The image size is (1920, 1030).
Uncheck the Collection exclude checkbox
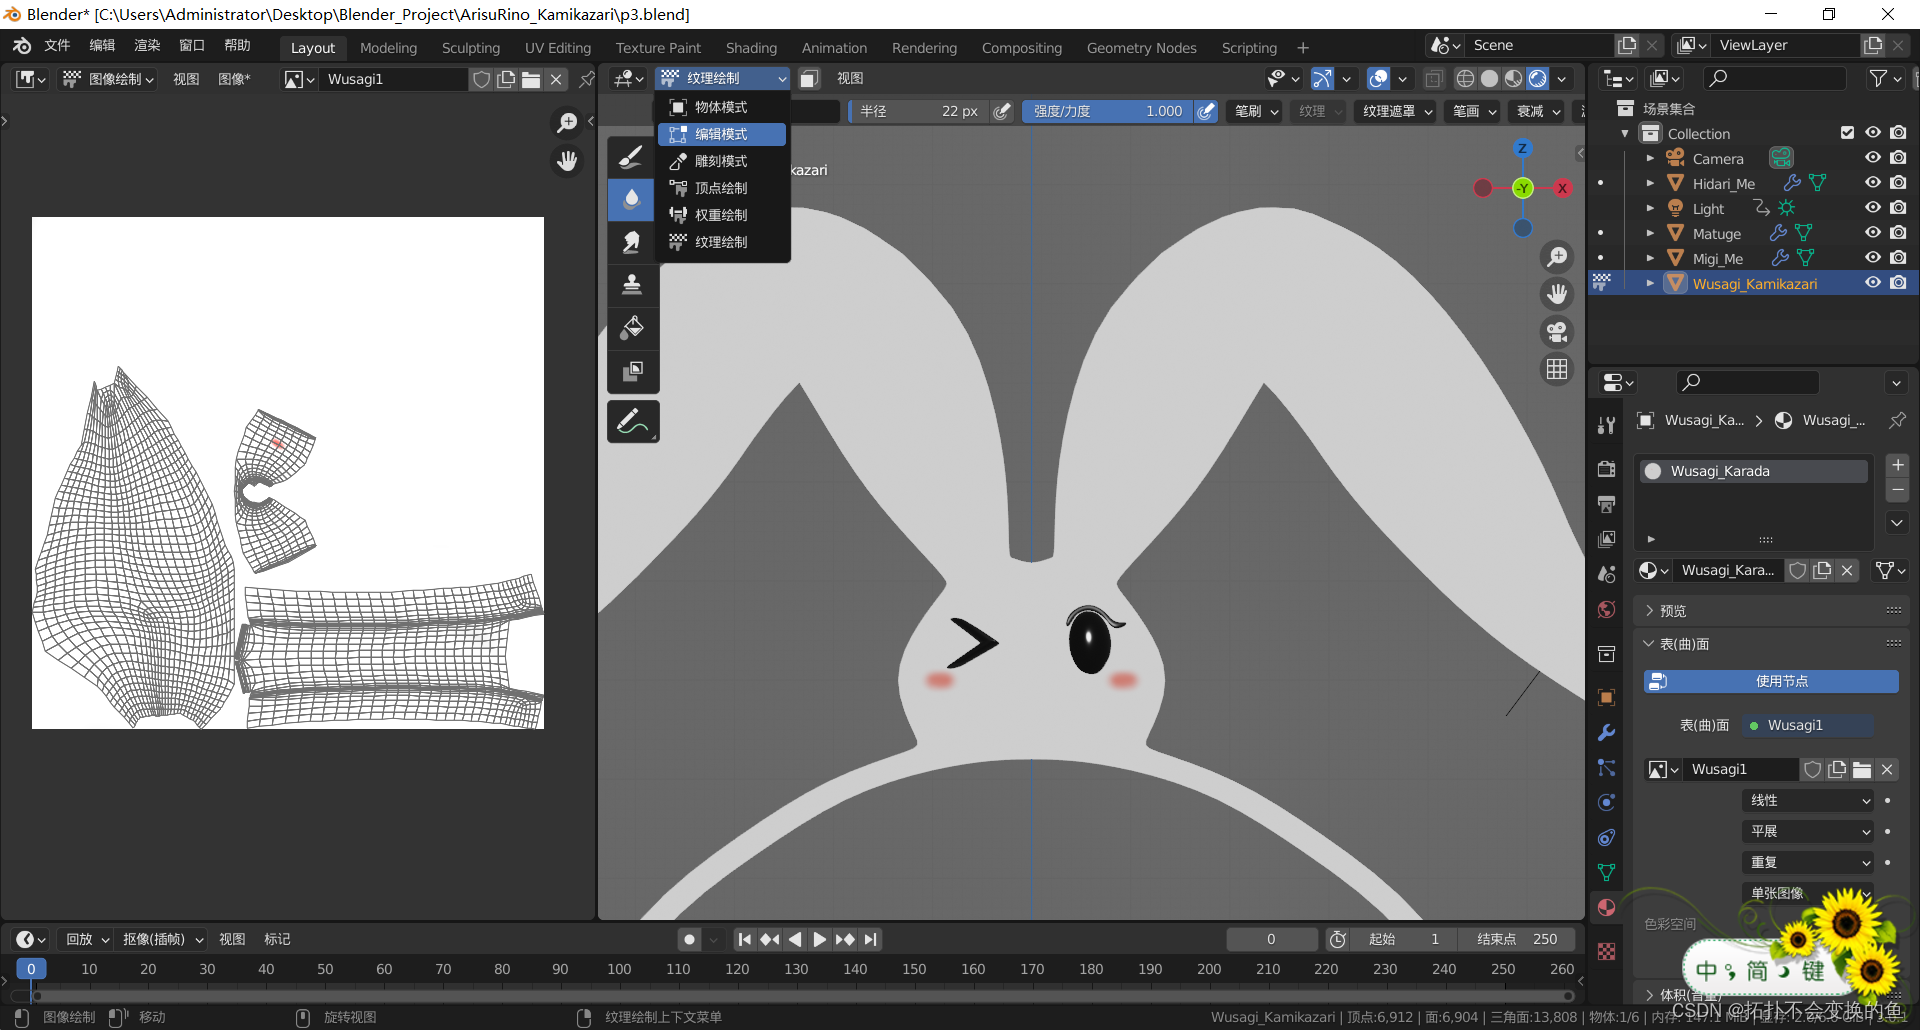point(1847,133)
